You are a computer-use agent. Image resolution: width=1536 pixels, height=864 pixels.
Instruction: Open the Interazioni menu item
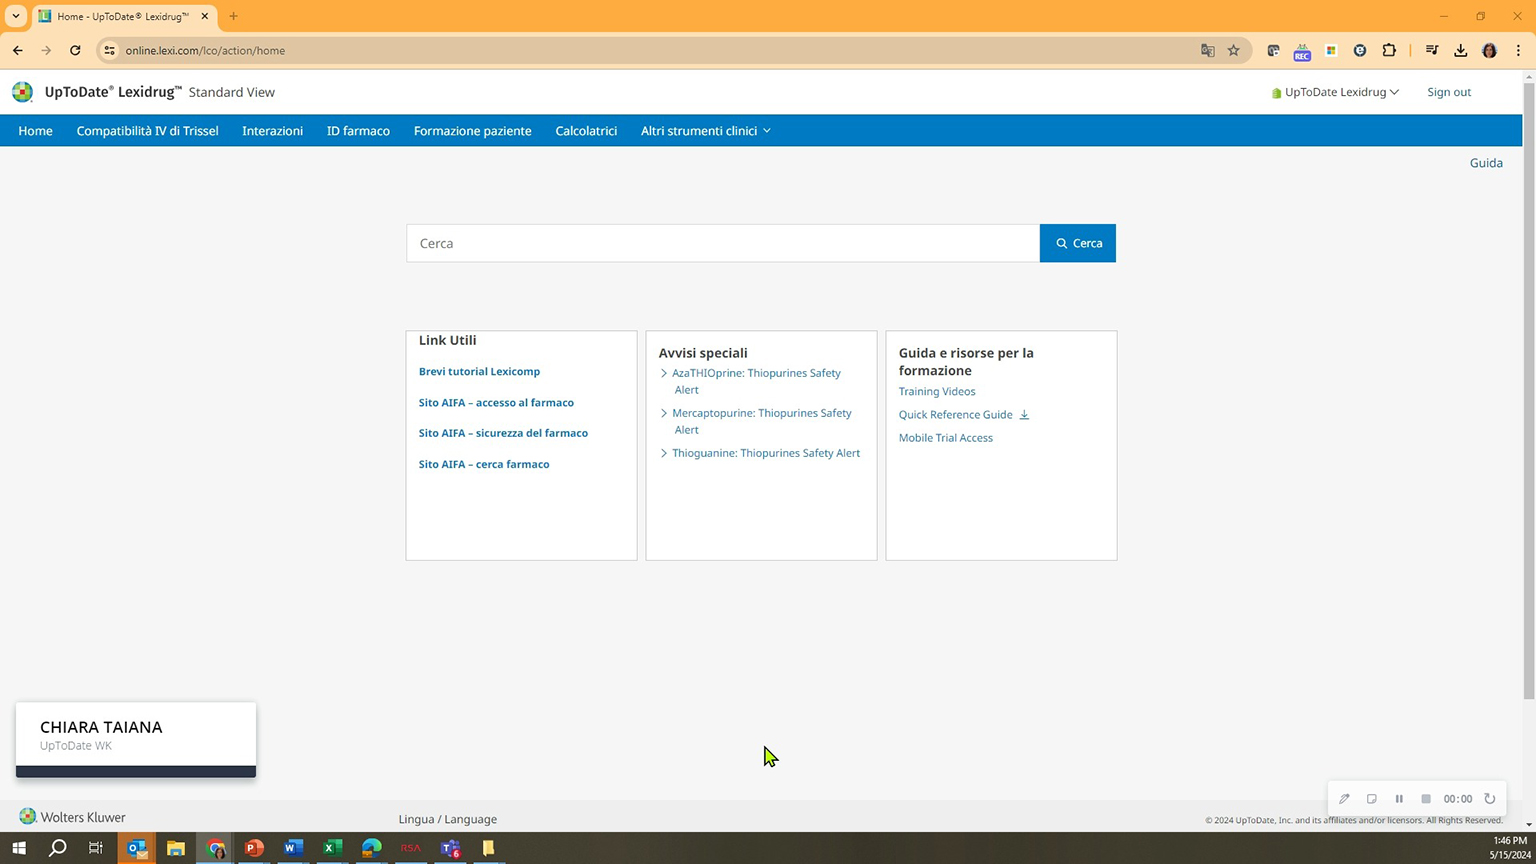[x=272, y=131]
